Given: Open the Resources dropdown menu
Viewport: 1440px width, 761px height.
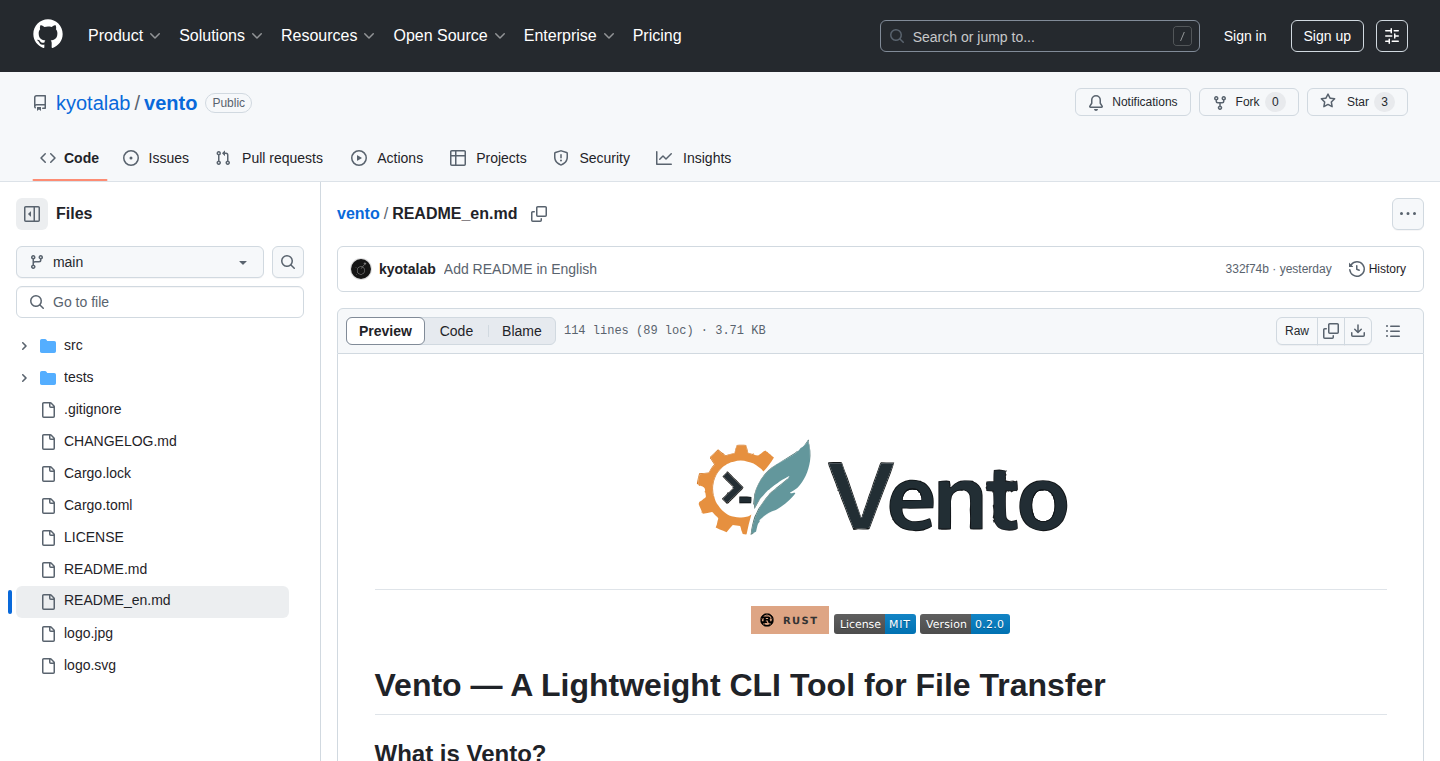Looking at the screenshot, I should click(x=328, y=36).
